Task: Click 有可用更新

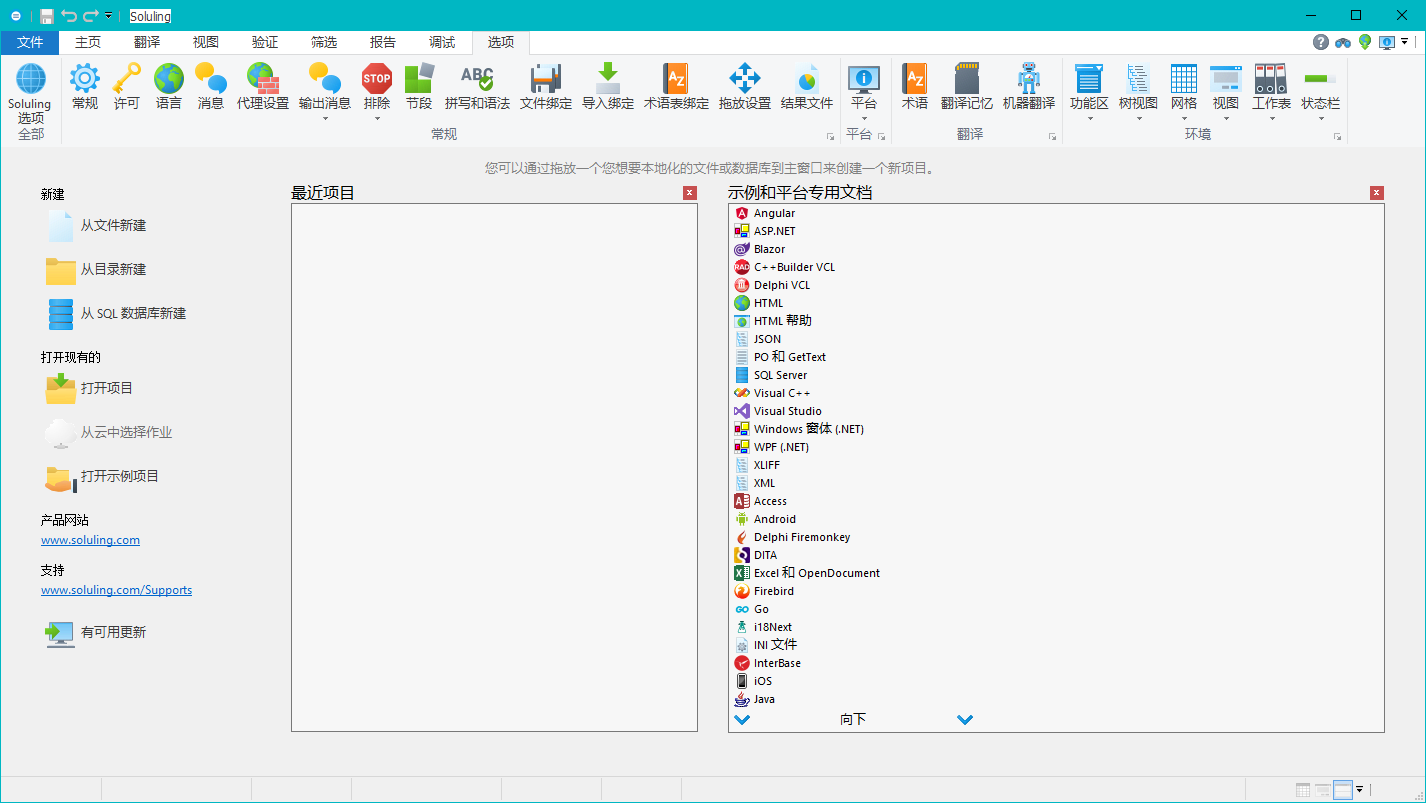Action: tap(96, 632)
